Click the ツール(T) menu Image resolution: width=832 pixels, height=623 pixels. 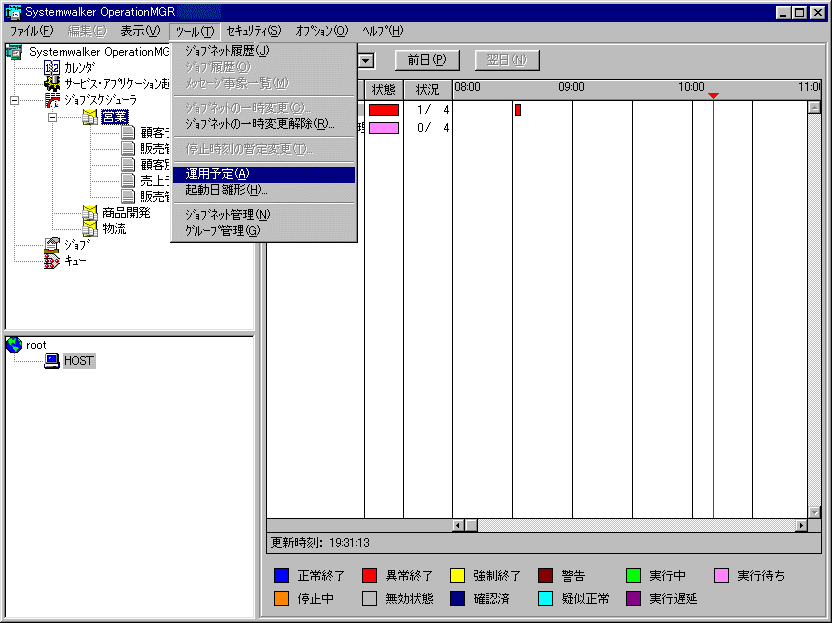coord(195,31)
